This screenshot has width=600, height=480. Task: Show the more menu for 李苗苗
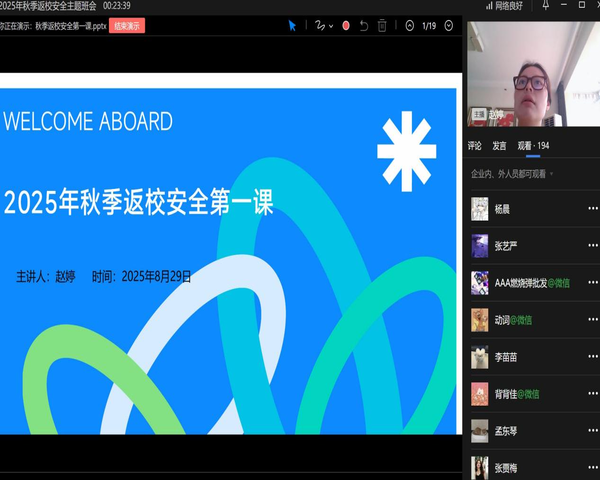(x=592, y=357)
